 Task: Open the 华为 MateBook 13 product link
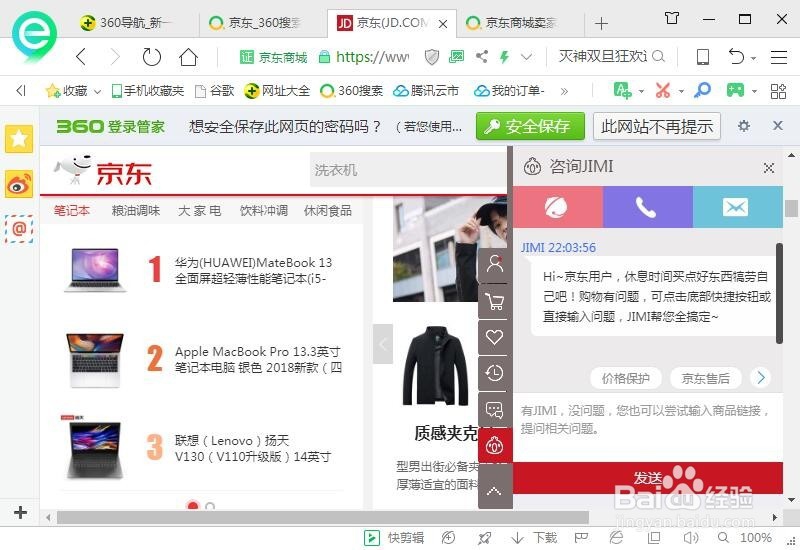click(x=254, y=270)
